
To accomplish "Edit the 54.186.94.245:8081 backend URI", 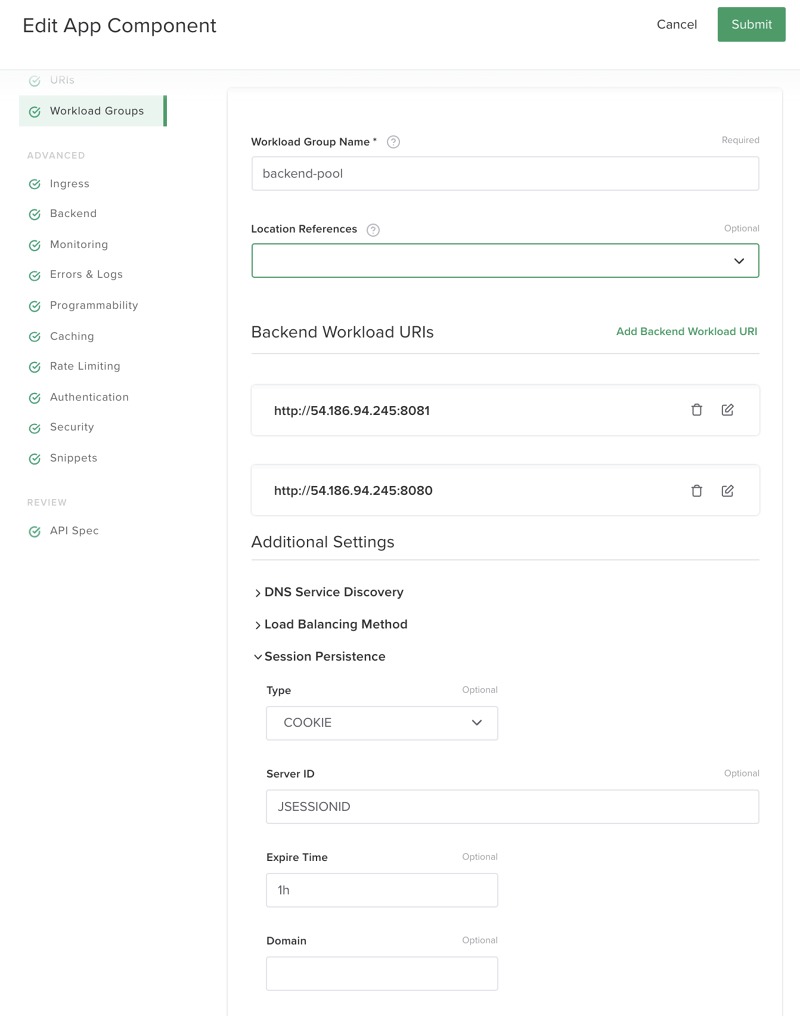I will click(x=727, y=410).
